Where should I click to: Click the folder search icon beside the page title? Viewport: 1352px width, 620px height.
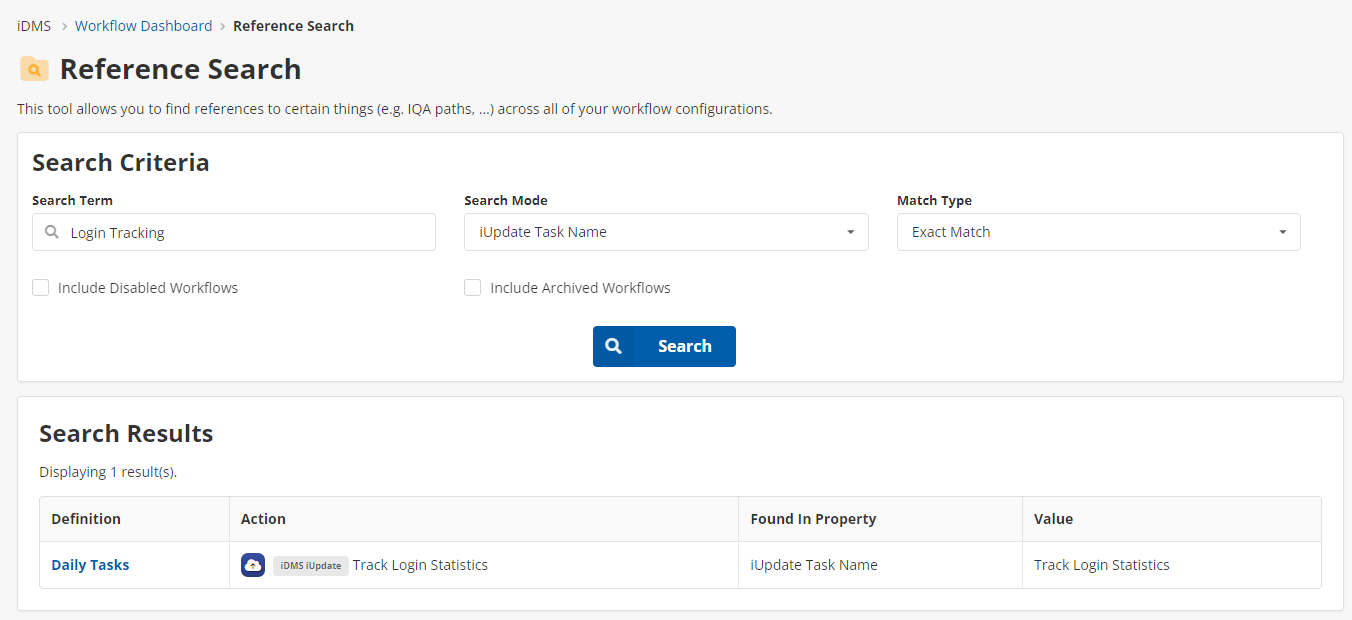coord(34,69)
